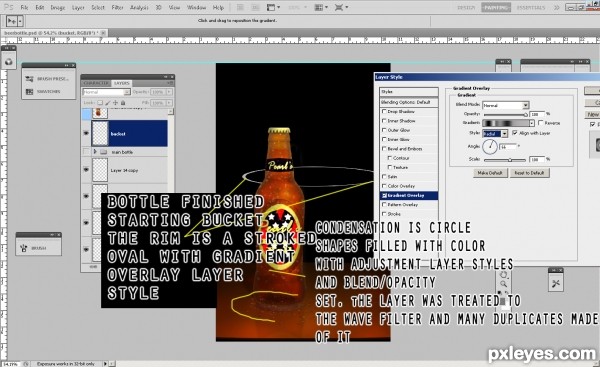Hide the bucket layer
Viewport: 600px width, 367px height.
point(86,133)
